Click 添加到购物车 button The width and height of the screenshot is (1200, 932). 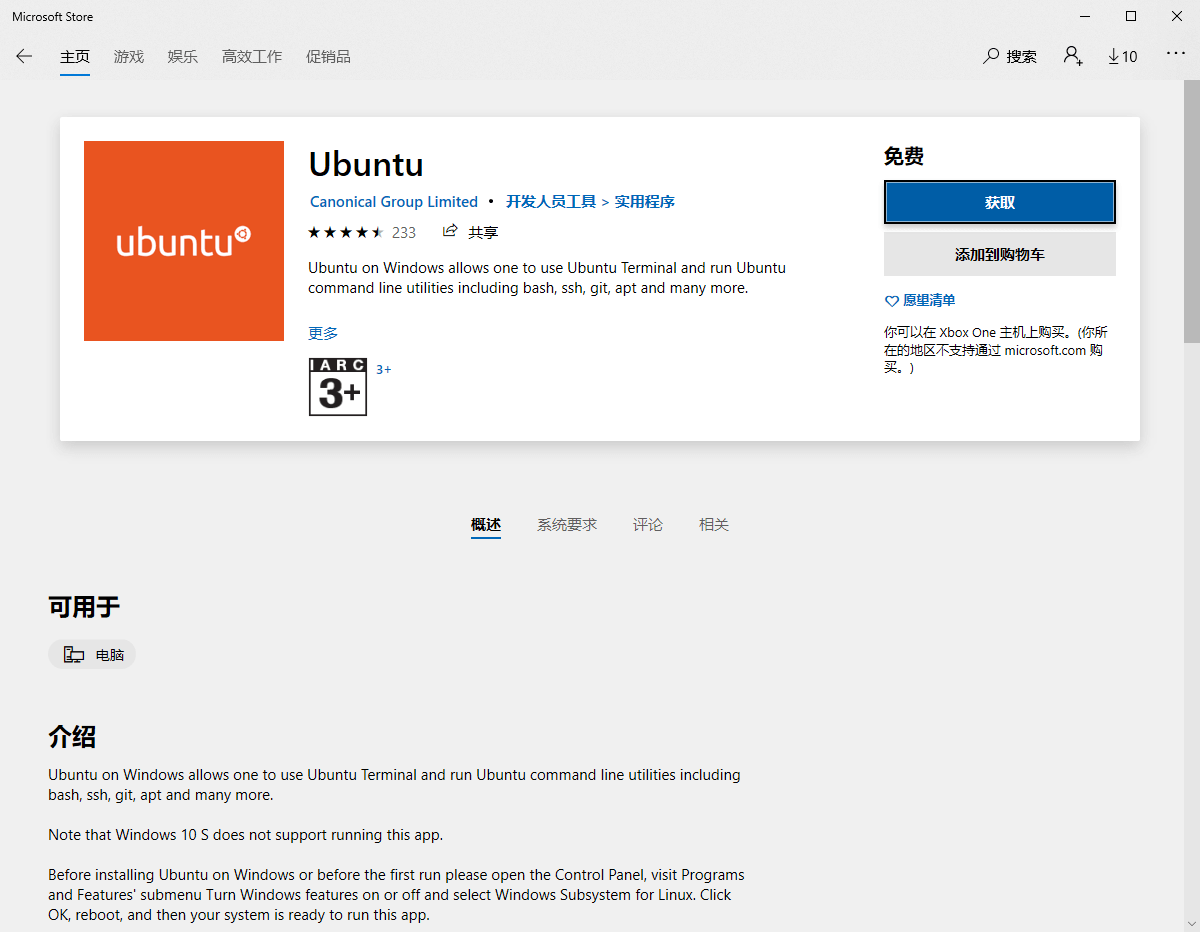[999, 255]
